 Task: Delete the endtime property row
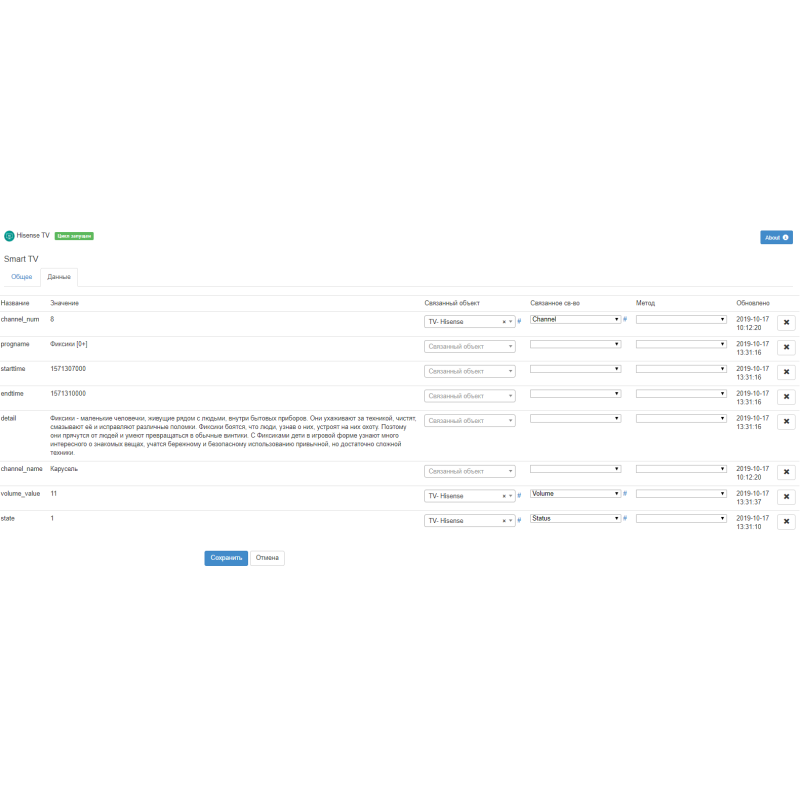coord(785,397)
